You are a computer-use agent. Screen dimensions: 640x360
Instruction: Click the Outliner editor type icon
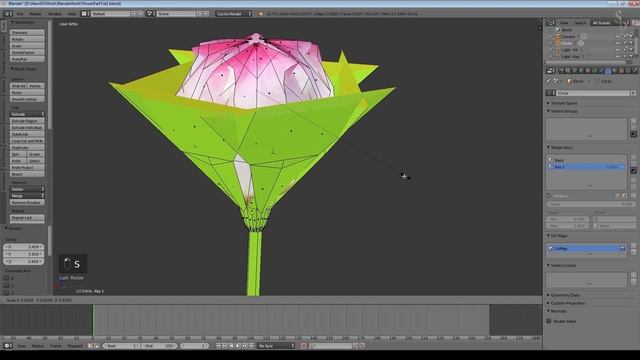(551, 23)
